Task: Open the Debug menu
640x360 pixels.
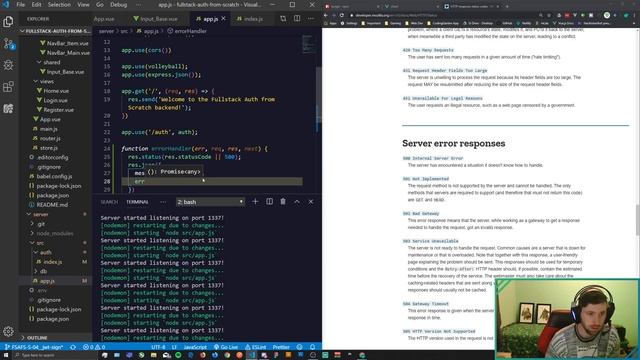Action: (119, 4)
